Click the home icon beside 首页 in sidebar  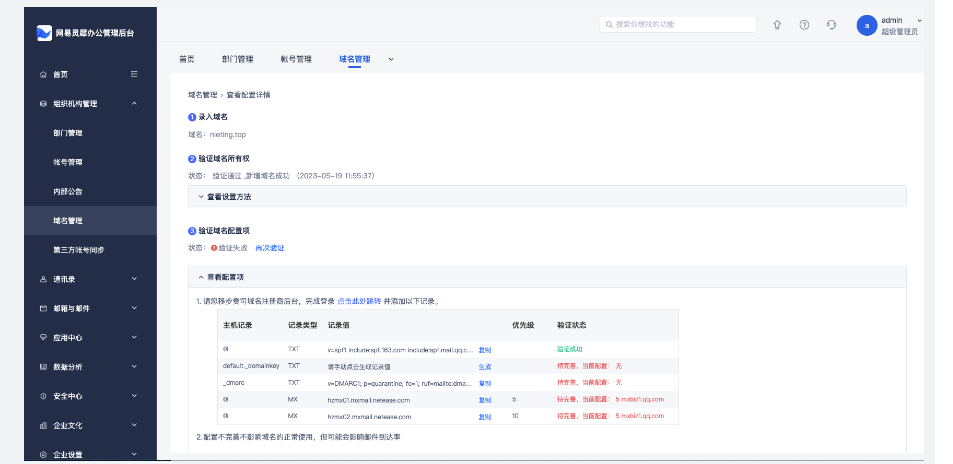point(43,75)
